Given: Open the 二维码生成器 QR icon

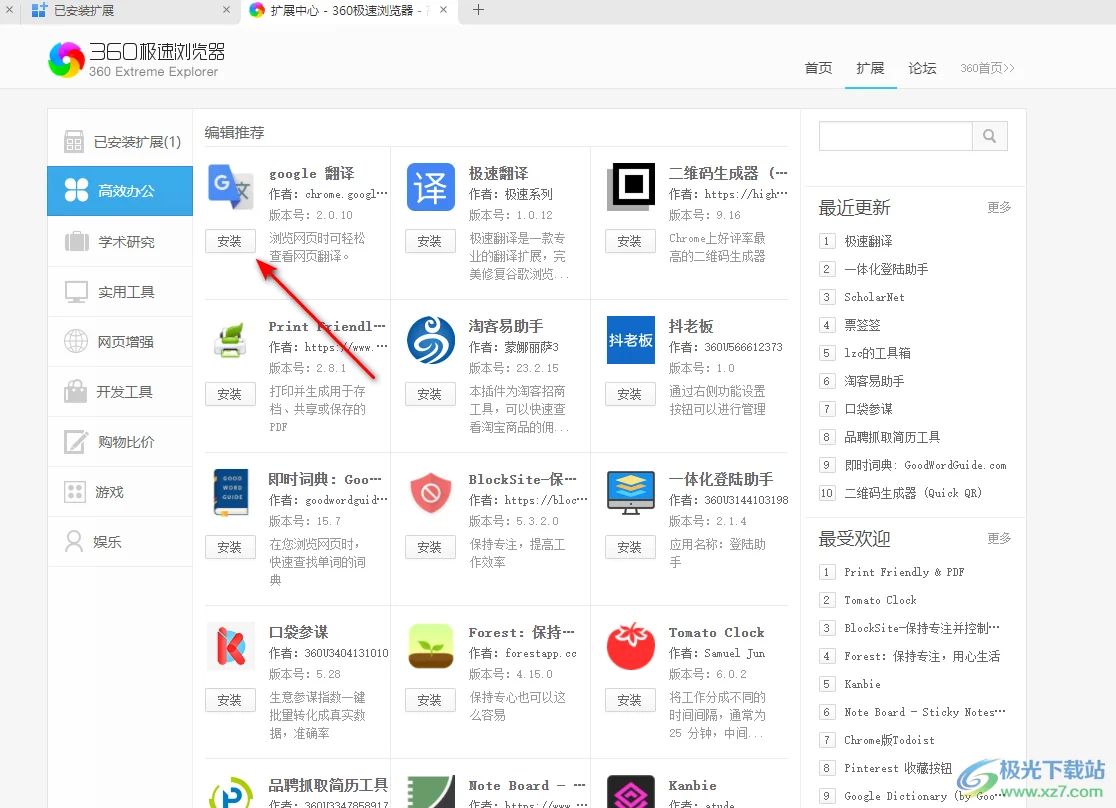Looking at the screenshot, I should tap(631, 187).
